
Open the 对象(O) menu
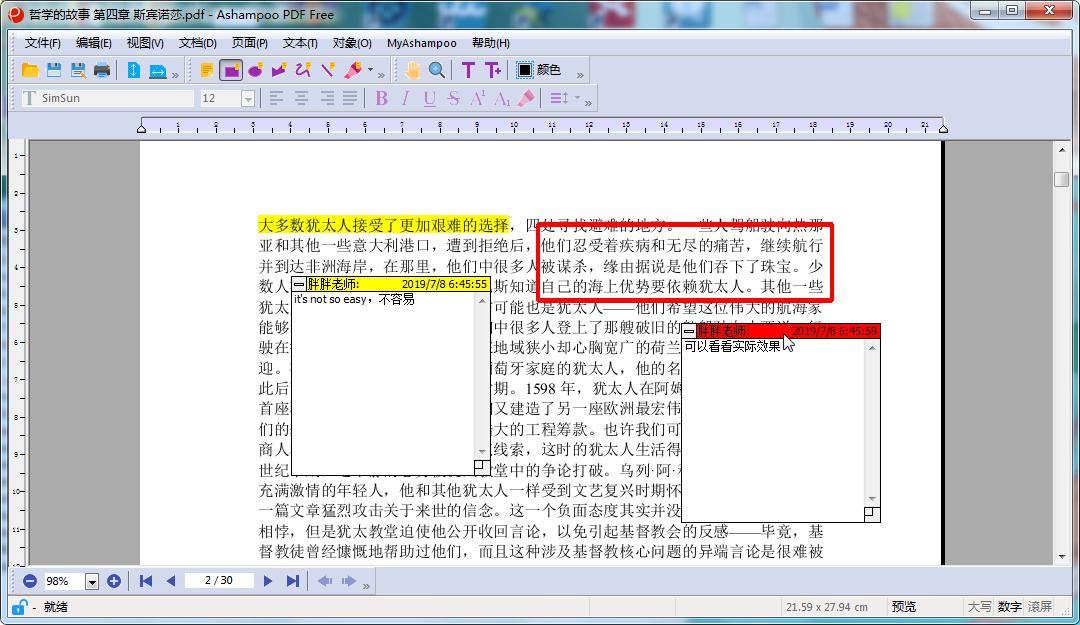[352, 43]
